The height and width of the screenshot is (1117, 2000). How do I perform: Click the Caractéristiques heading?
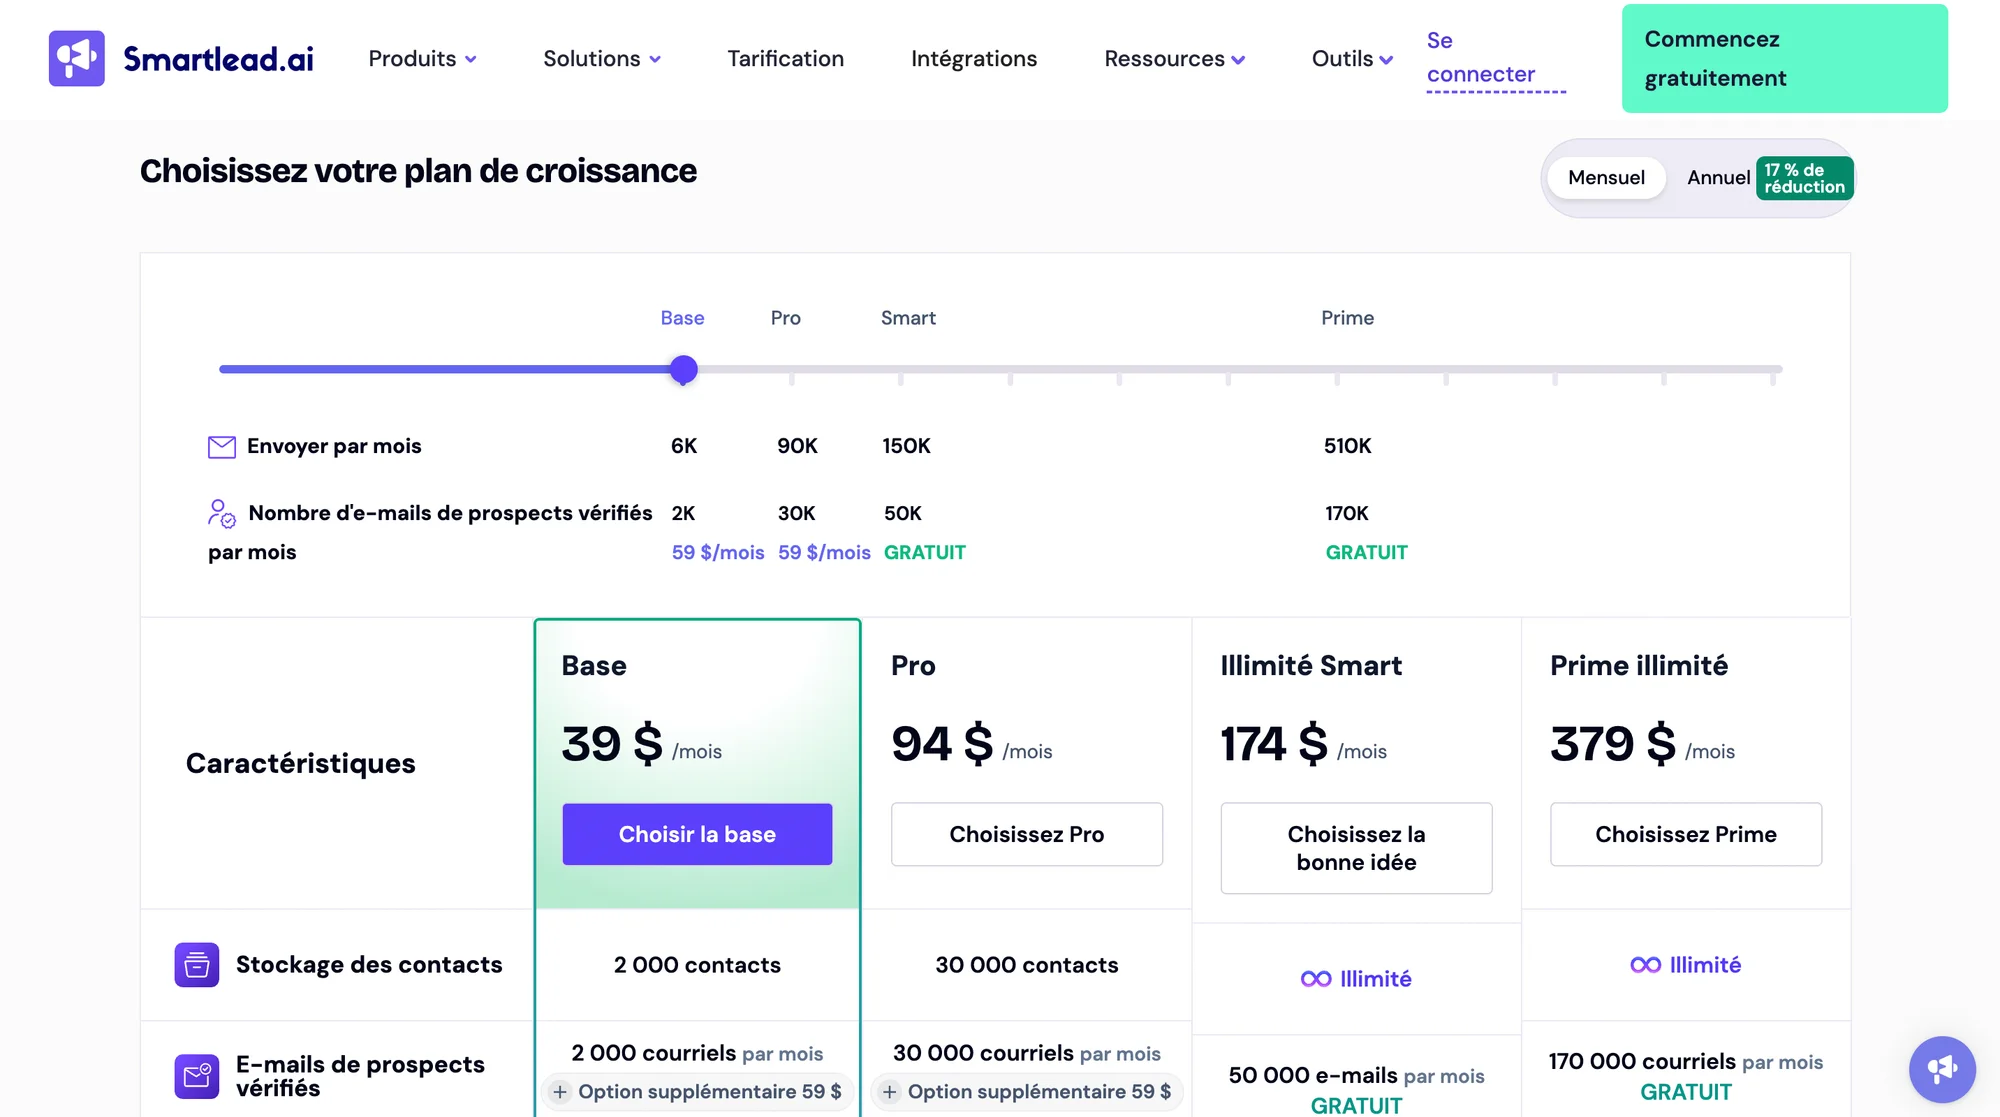[x=300, y=763]
